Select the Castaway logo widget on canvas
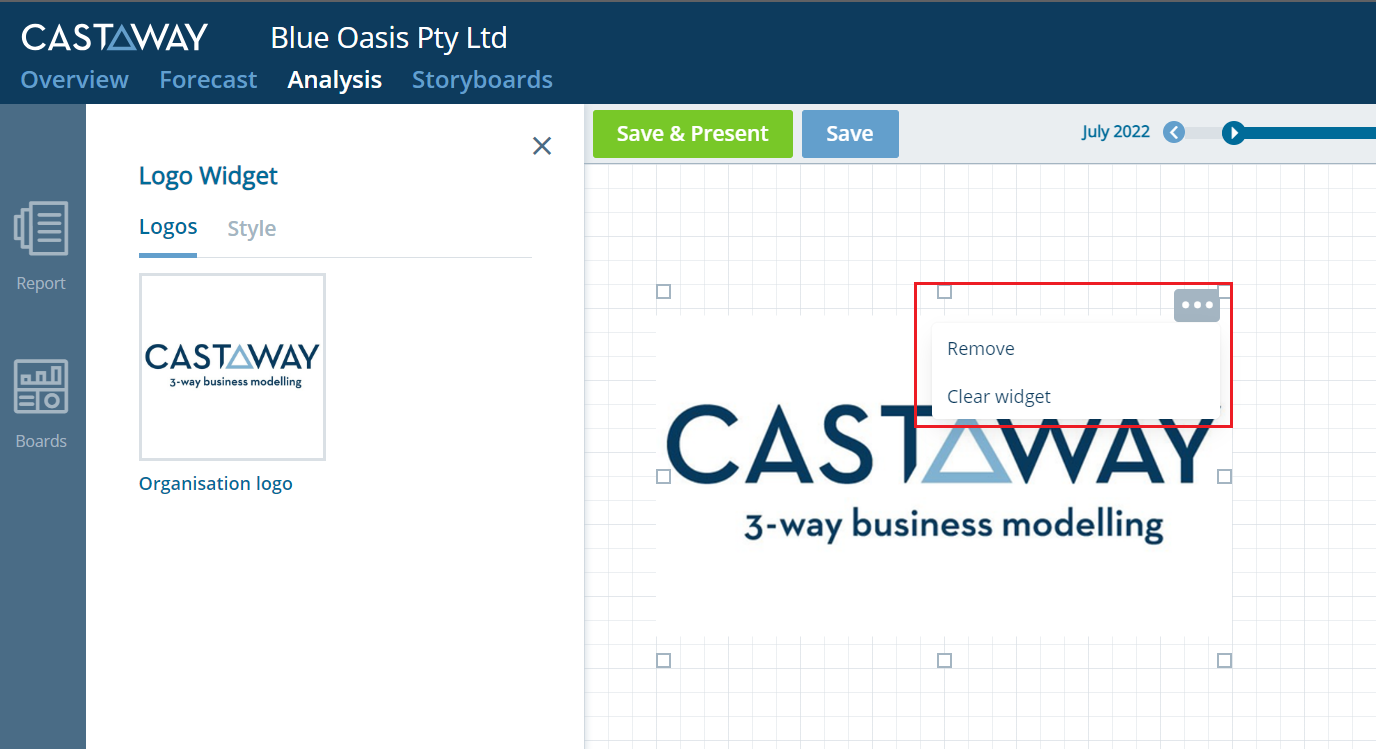Screen dimensions: 1376x751 [x=944, y=476]
